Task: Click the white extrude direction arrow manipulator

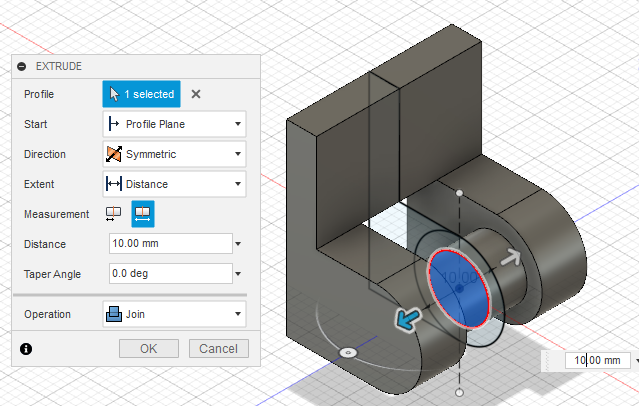Action: (511, 258)
